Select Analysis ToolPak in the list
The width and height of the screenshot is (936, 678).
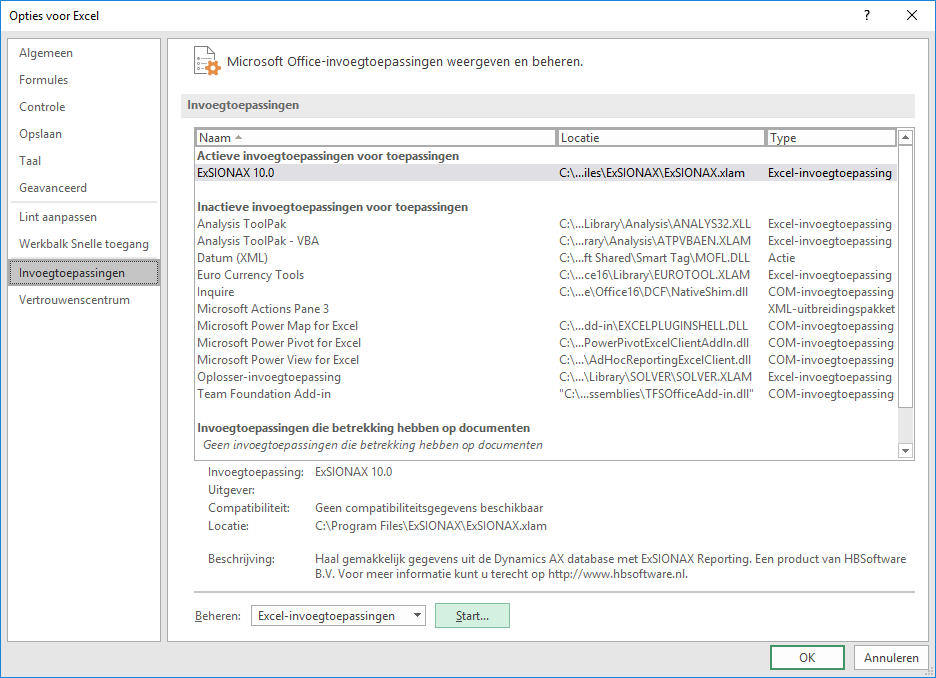click(x=546, y=224)
